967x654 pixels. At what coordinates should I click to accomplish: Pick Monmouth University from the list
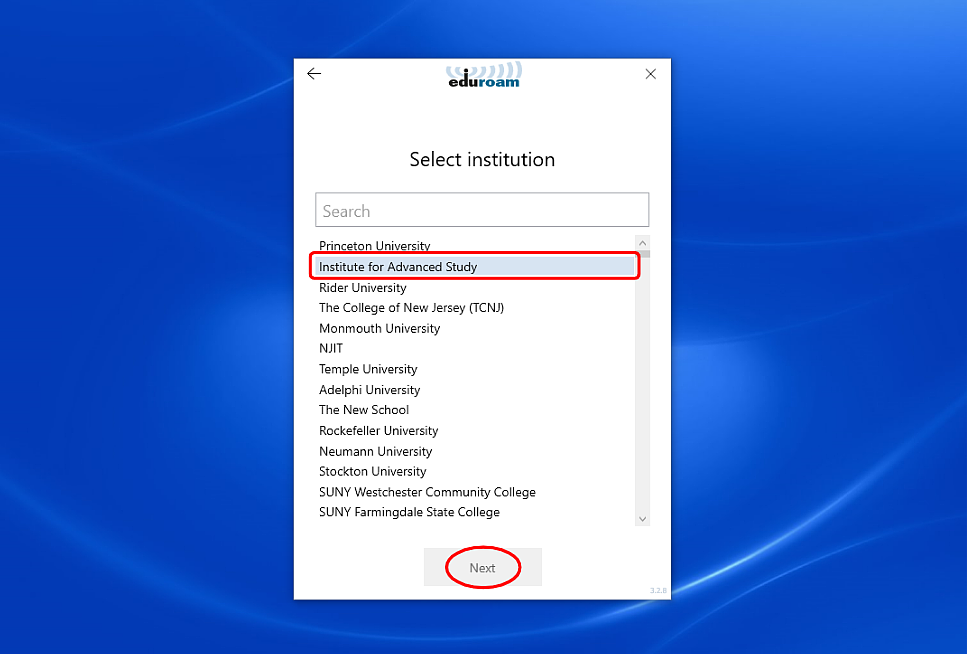tap(379, 328)
